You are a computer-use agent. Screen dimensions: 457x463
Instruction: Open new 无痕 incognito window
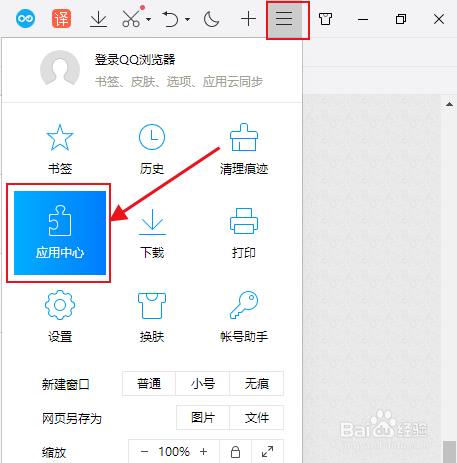[257, 384]
